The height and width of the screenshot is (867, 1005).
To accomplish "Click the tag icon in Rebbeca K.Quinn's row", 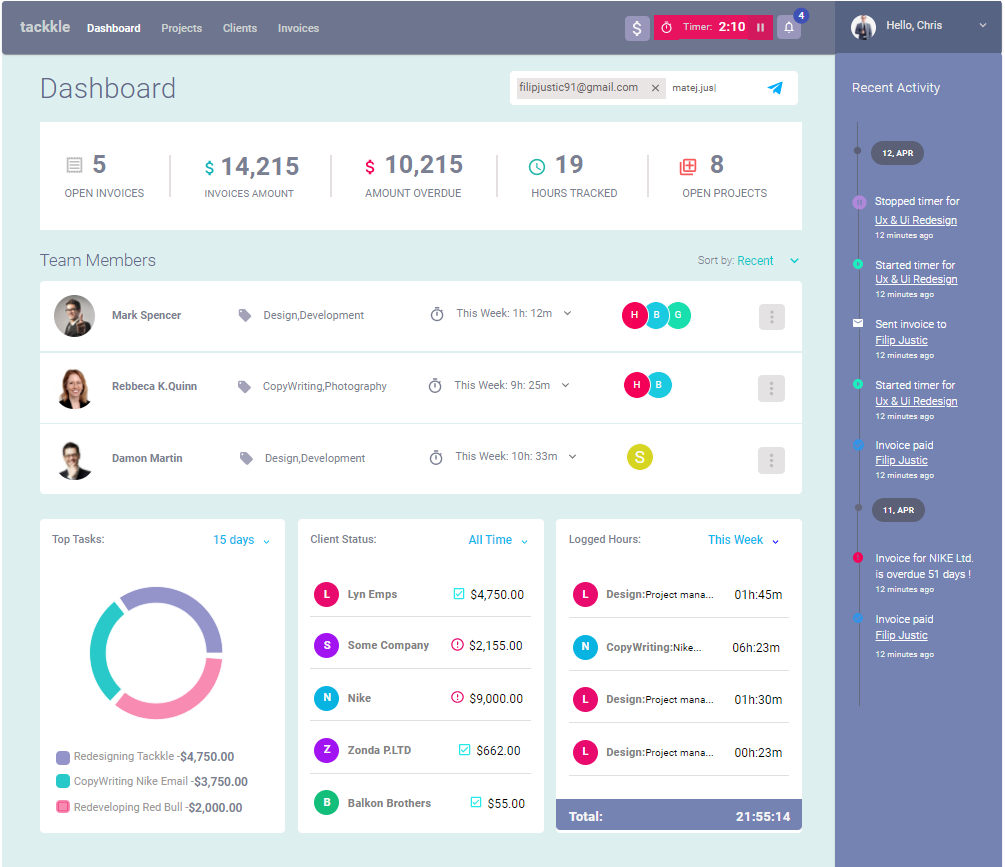I will pyautogui.click(x=244, y=386).
